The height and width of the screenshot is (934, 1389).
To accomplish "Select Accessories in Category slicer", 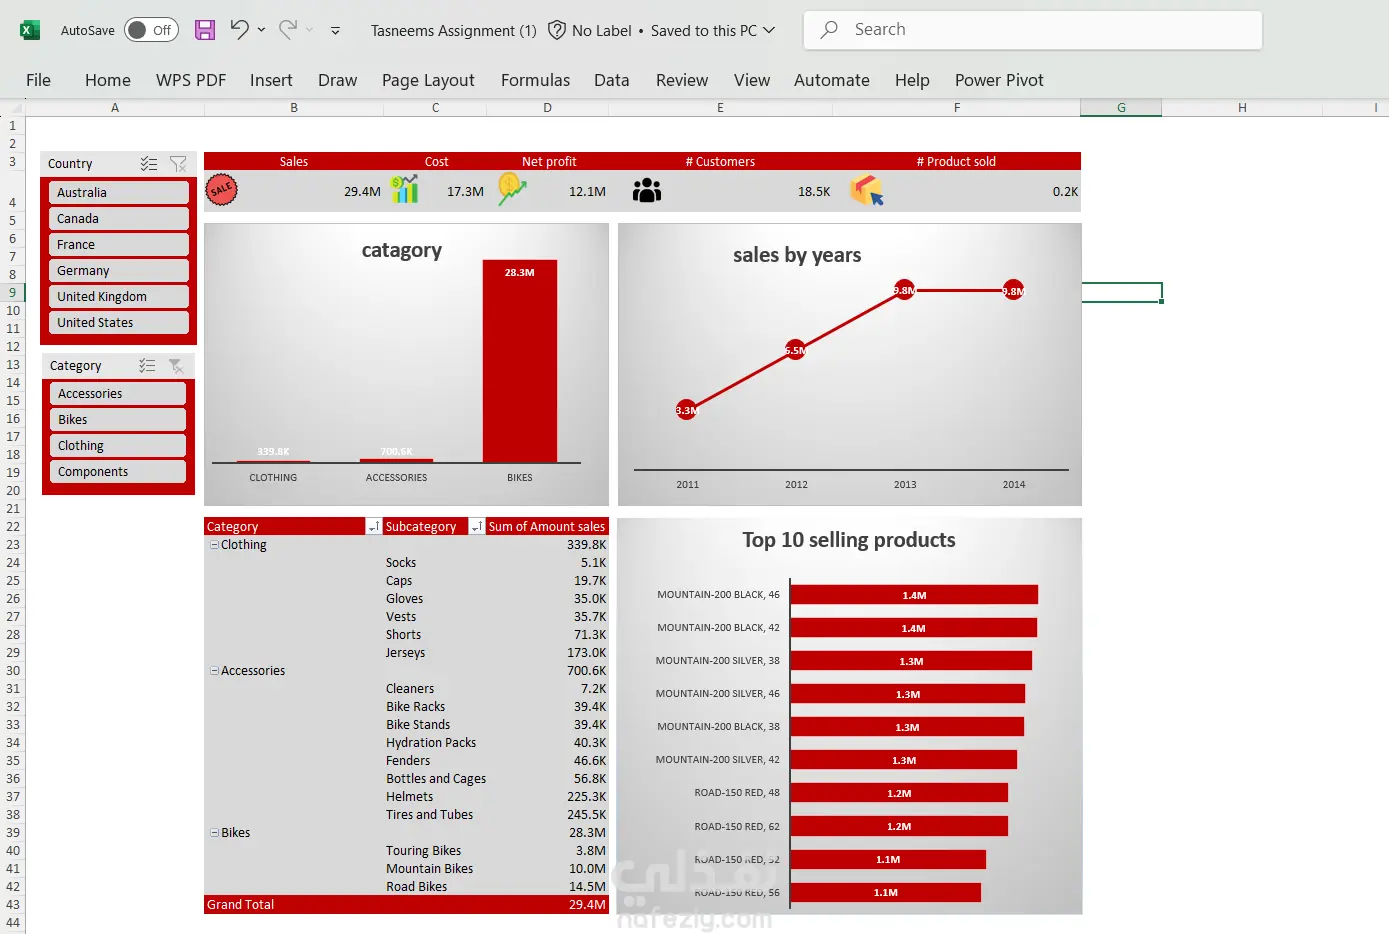I will coord(118,393).
